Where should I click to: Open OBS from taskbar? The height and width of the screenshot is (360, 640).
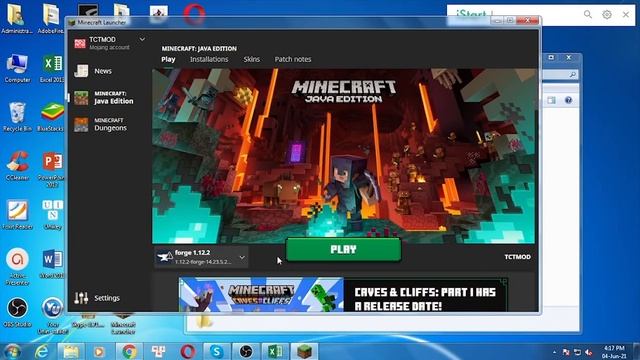tap(246, 351)
